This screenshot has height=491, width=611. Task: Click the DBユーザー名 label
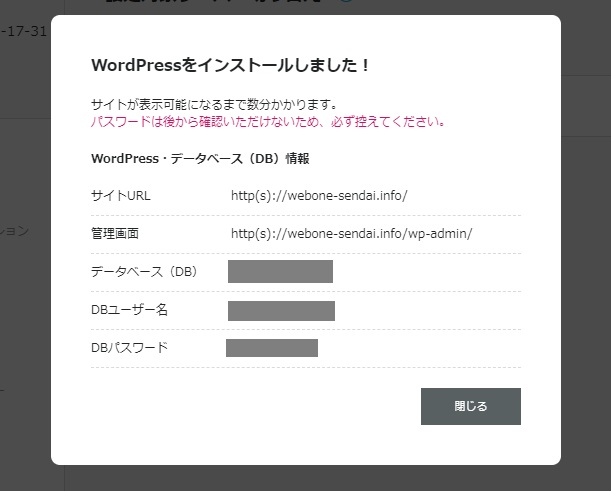[129, 310]
